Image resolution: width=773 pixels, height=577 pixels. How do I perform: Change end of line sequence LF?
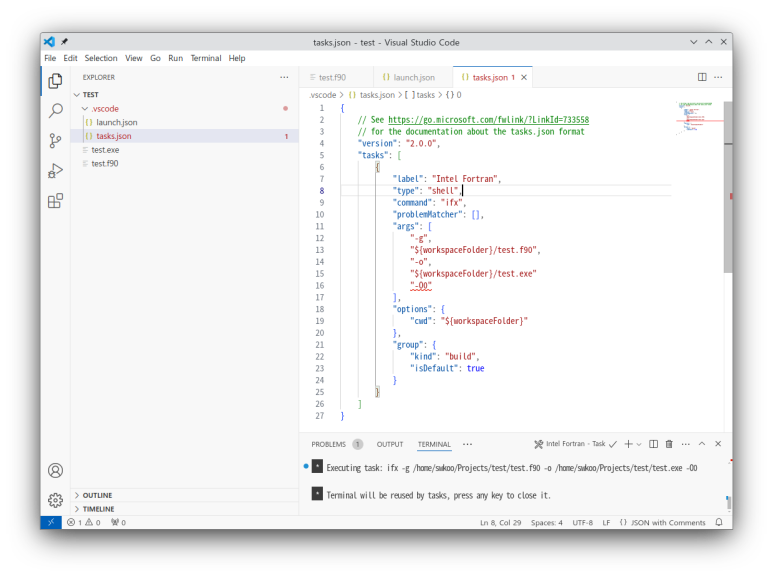coord(606,522)
